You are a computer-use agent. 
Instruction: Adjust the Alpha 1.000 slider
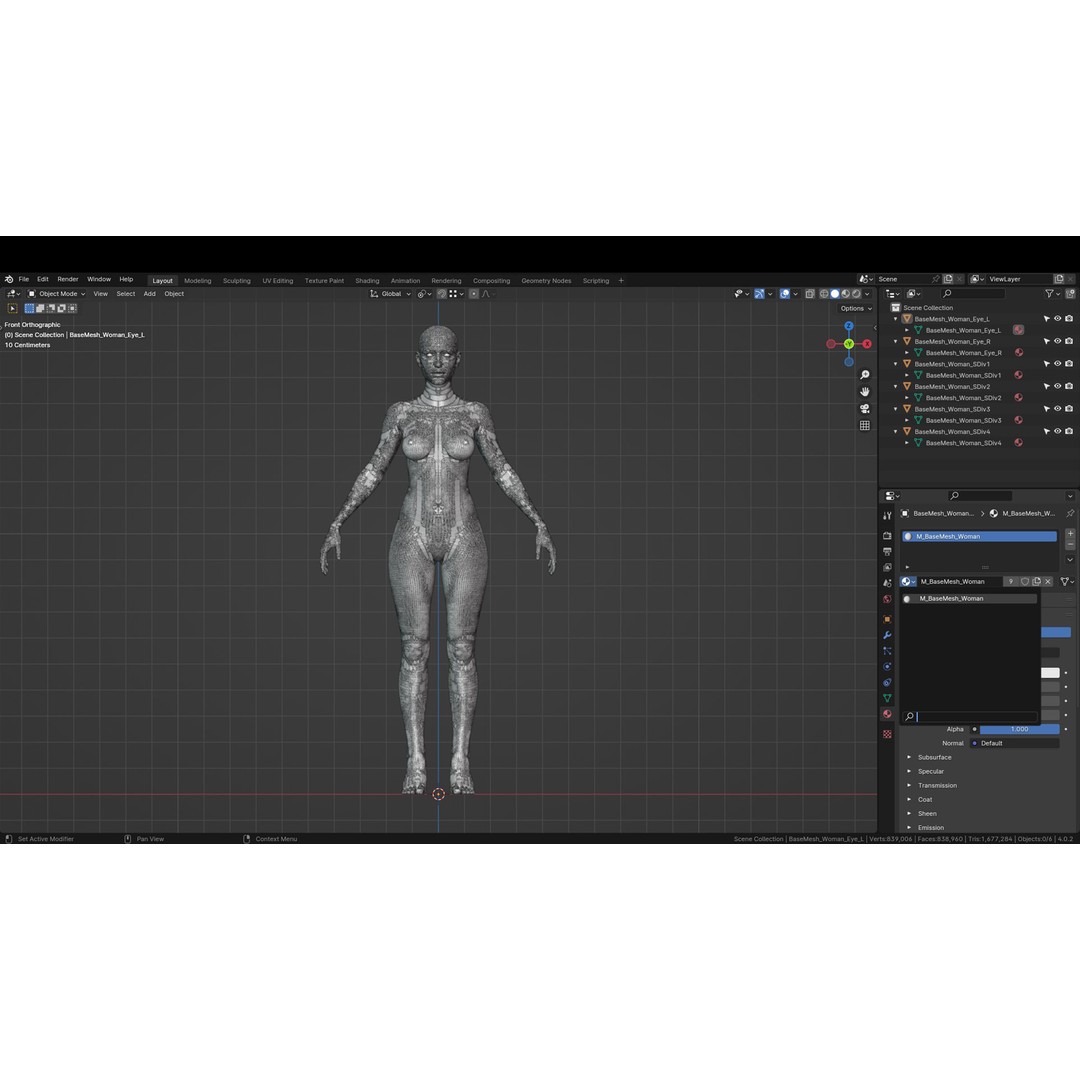(x=1019, y=729)
